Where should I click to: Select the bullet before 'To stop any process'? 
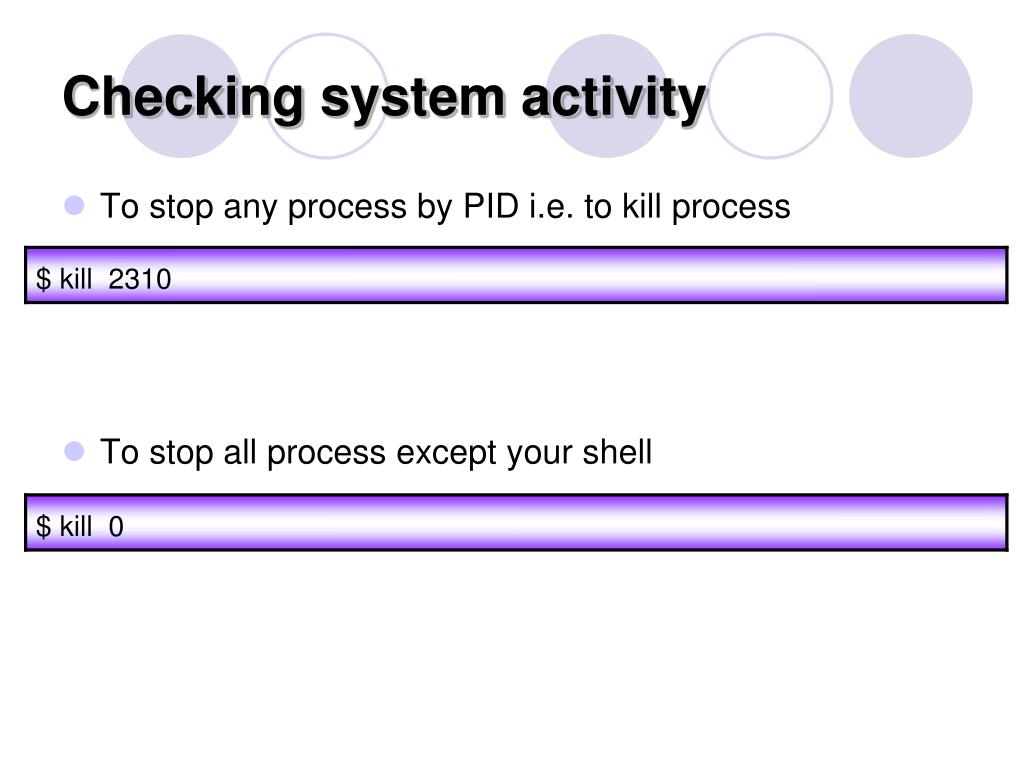coord(74,205)
